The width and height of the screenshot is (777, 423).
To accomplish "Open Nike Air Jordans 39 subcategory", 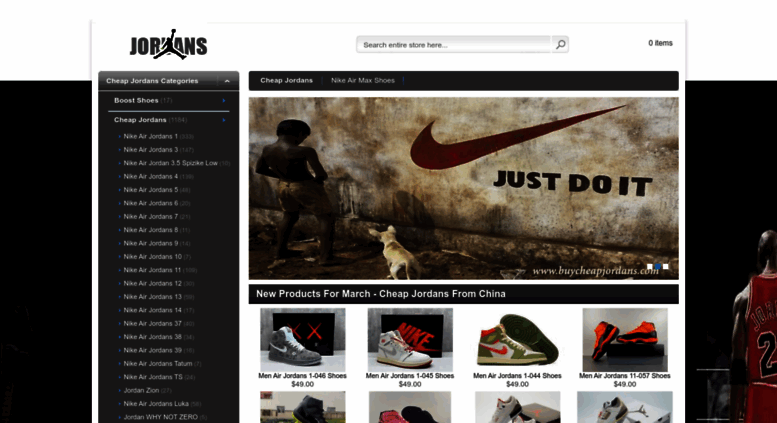I will pyautogui.click(x=153, y=350).
